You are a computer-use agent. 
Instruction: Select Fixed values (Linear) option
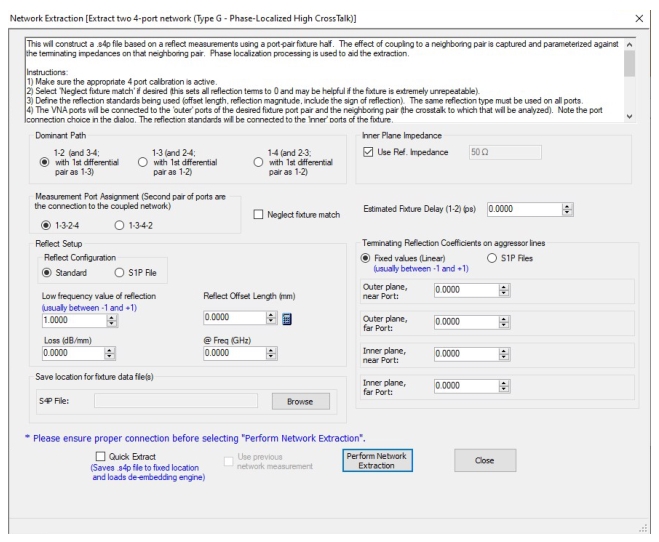point(366,258)
